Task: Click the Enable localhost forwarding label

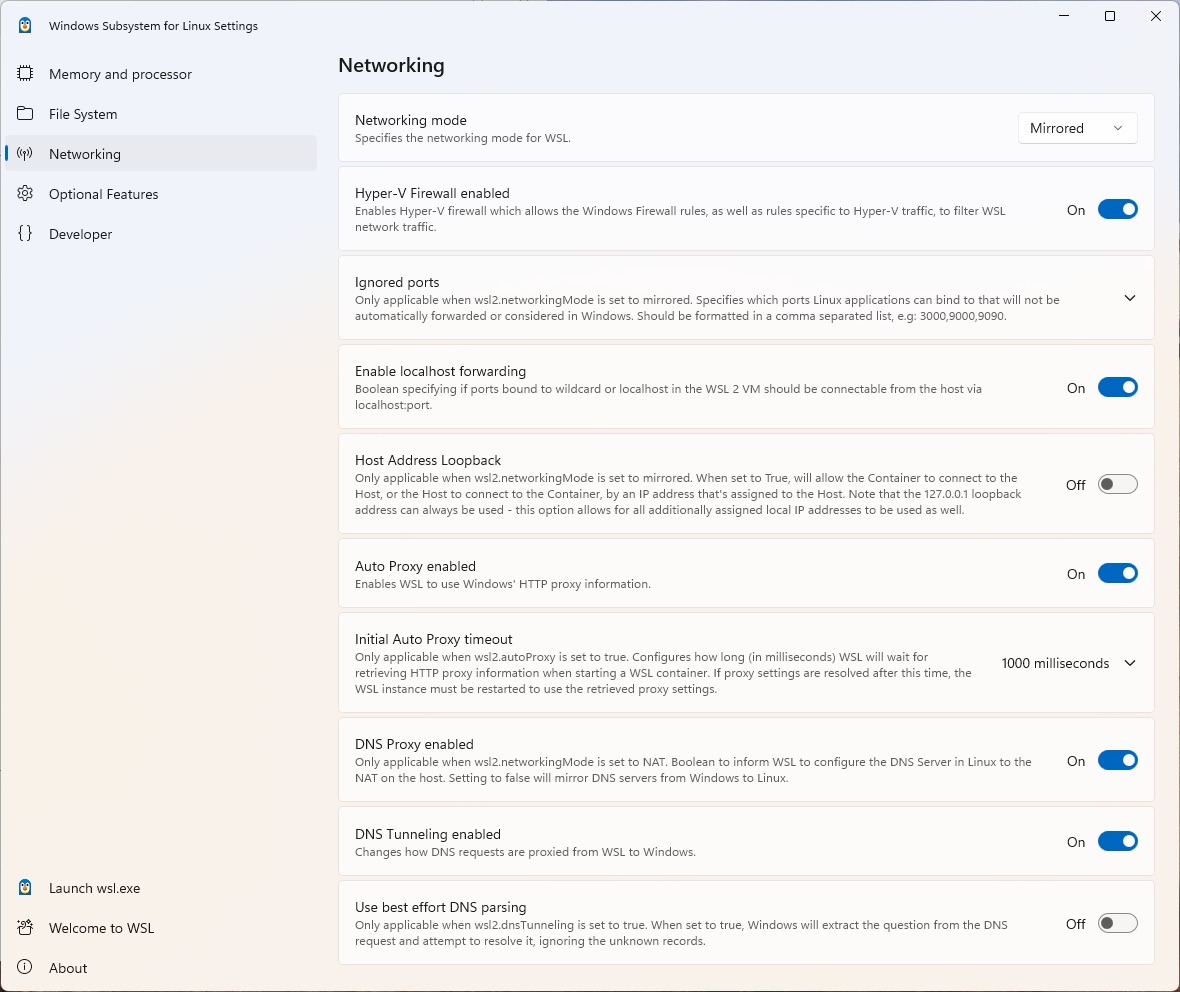Action: [440, 371]
